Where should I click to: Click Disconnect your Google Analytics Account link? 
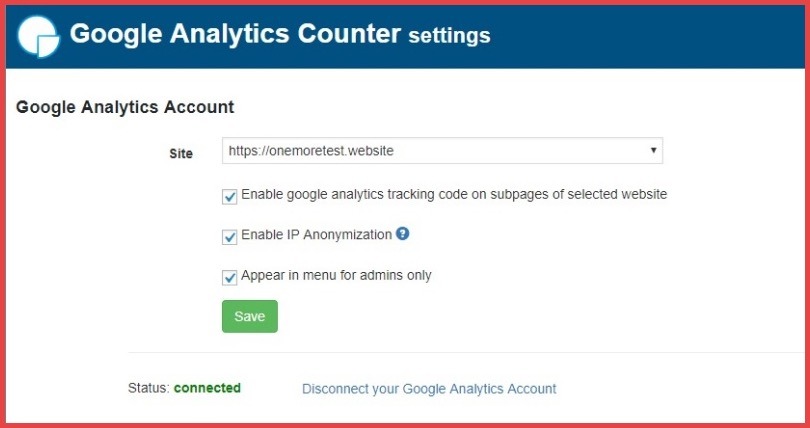pos(429,388)
